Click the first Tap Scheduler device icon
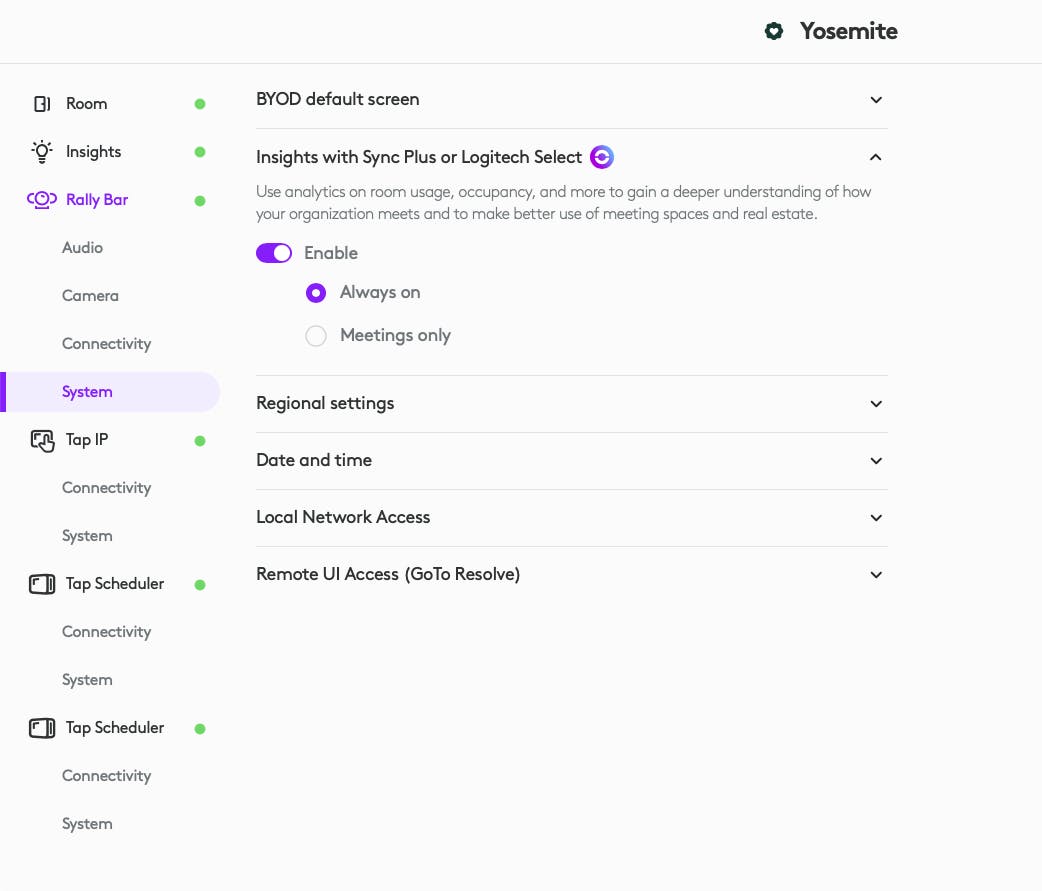The width and height of the screenshot is (1042, 891). click(x=42, y=584)
